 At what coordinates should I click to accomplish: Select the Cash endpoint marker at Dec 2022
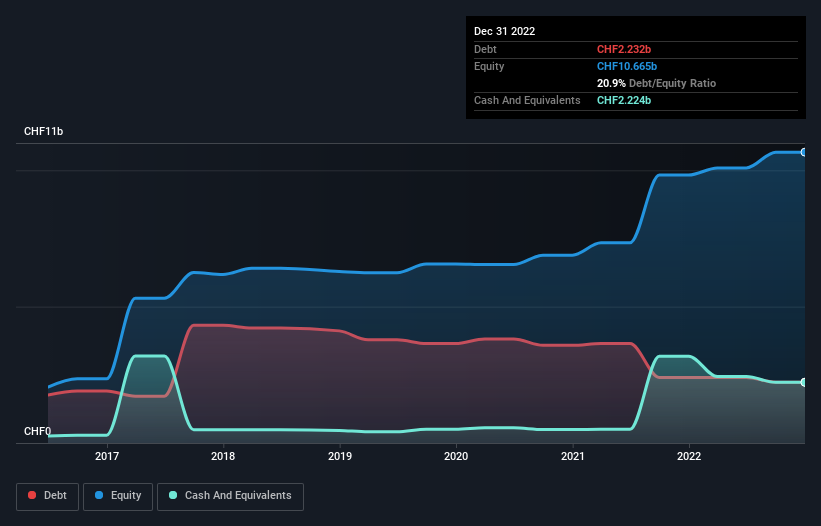click(804, 382)
